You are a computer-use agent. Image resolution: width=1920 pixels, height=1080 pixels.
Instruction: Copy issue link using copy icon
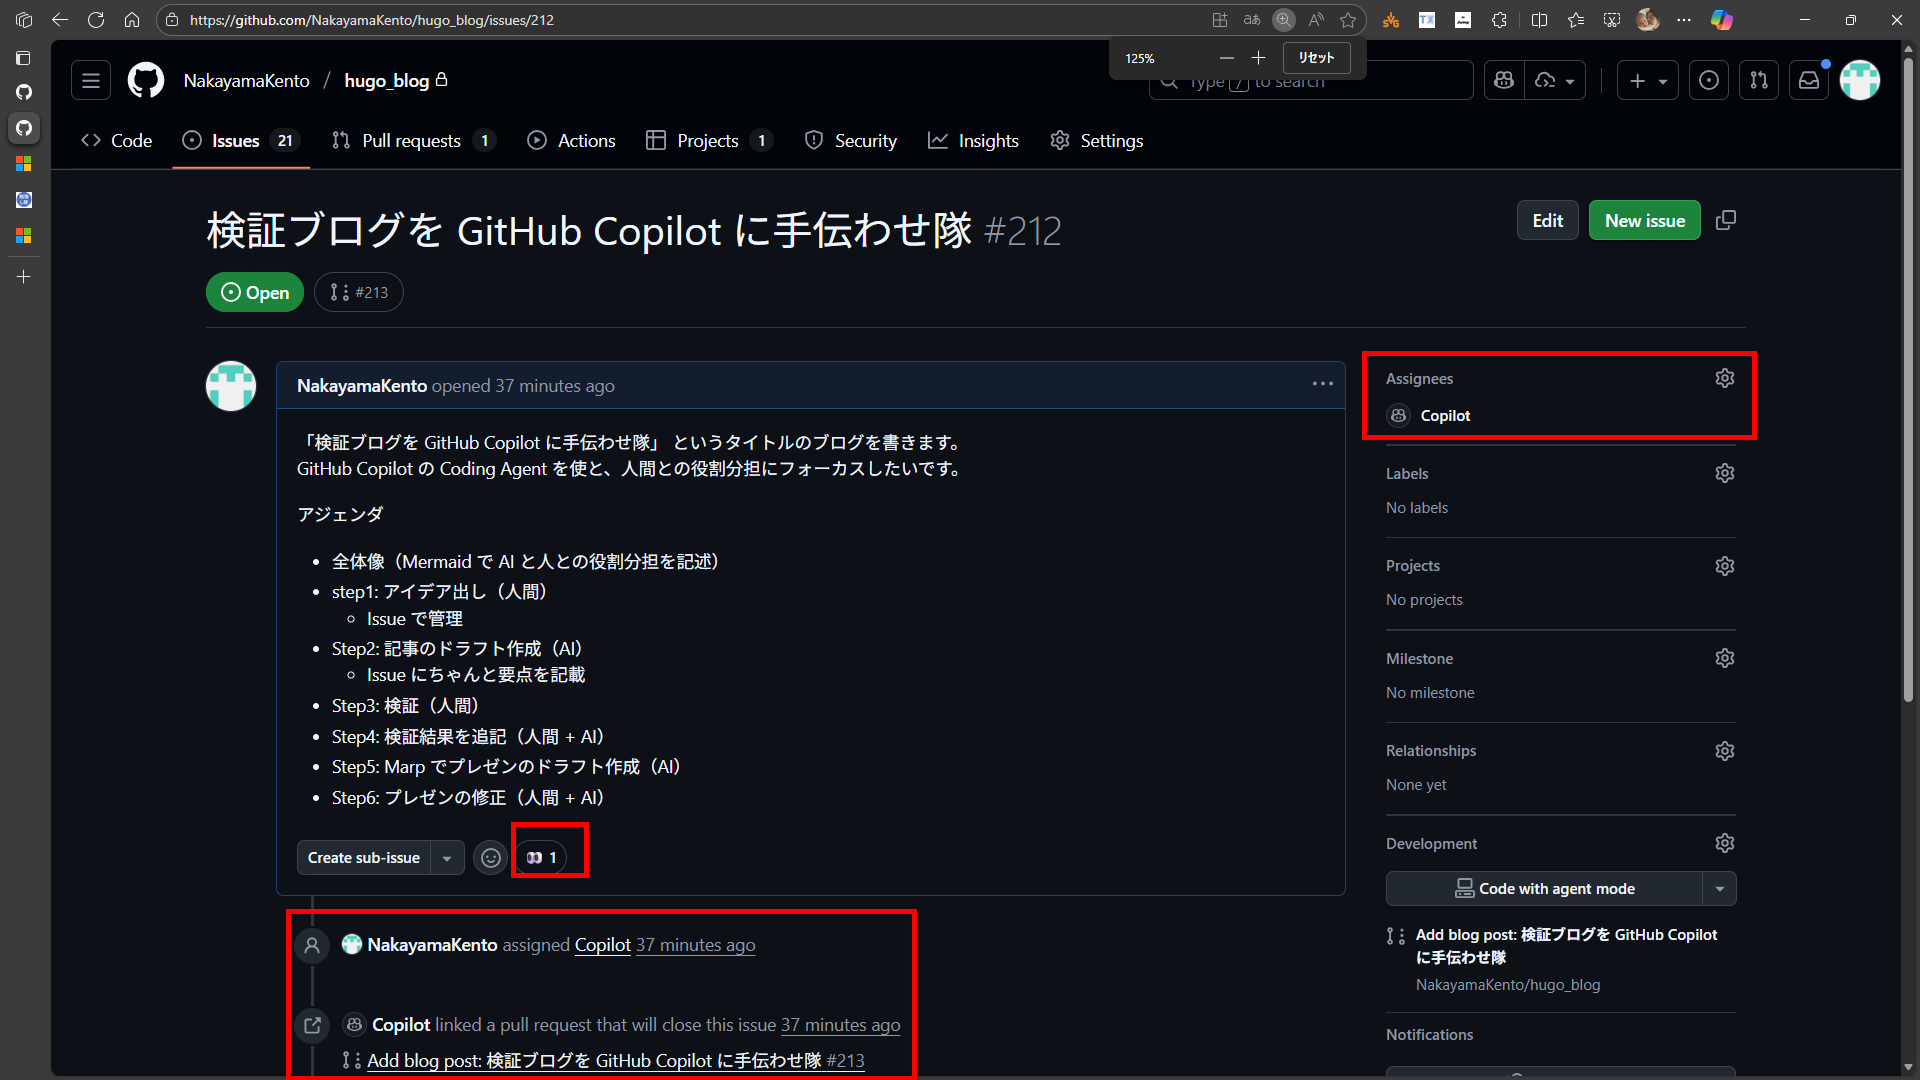(x=1726, y=220)
